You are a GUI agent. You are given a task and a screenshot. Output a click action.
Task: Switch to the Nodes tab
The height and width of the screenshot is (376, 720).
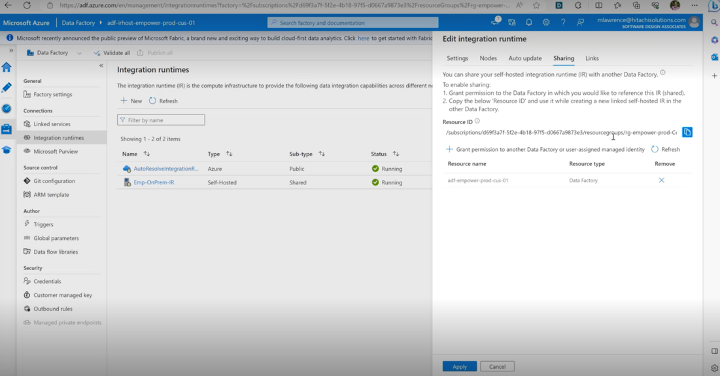pos(488,58)
